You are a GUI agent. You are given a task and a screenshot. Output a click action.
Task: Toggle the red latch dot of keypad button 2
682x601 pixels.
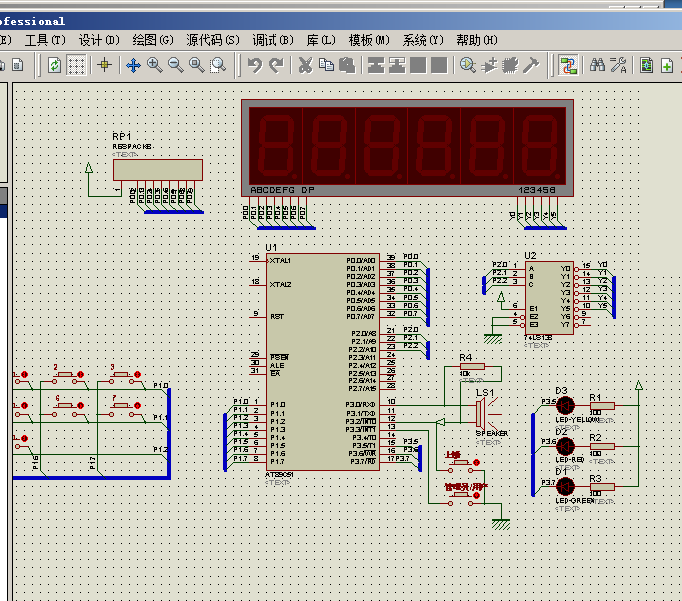[x=80, y=374]
